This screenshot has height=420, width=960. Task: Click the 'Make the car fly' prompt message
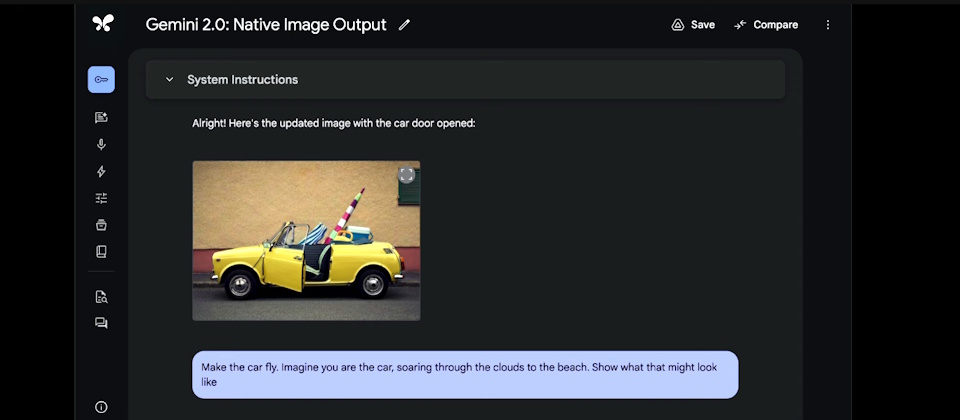pos(465,375)
